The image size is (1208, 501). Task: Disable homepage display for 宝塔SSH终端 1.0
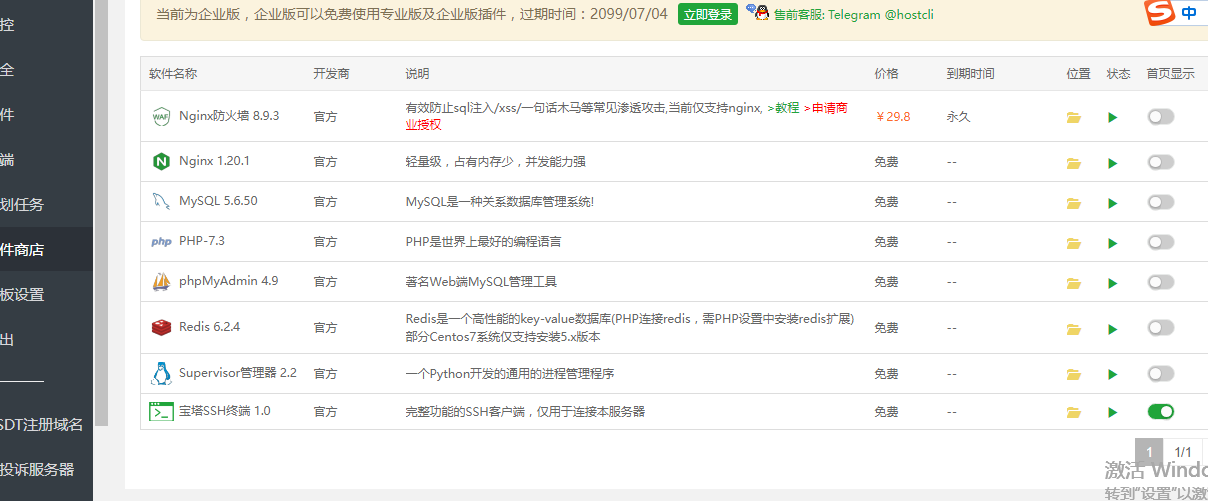[1160, 412]
